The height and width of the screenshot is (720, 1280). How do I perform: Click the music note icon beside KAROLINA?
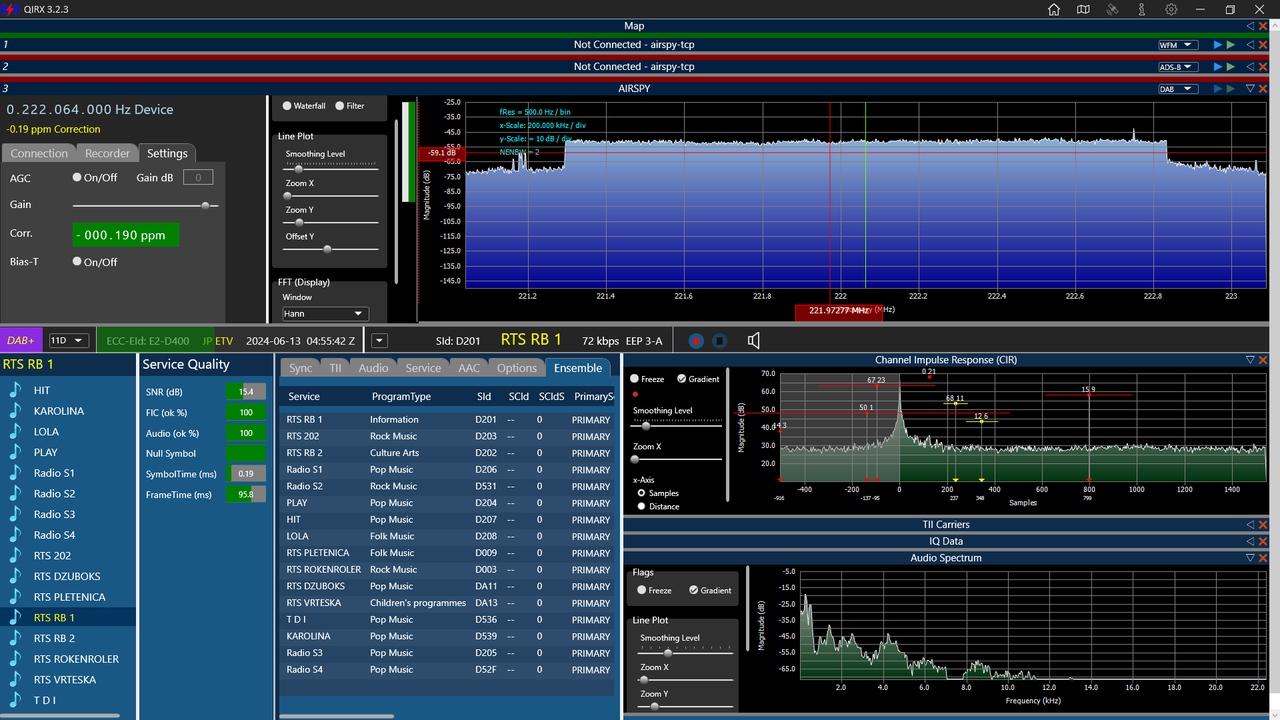[x=15, y=411]
